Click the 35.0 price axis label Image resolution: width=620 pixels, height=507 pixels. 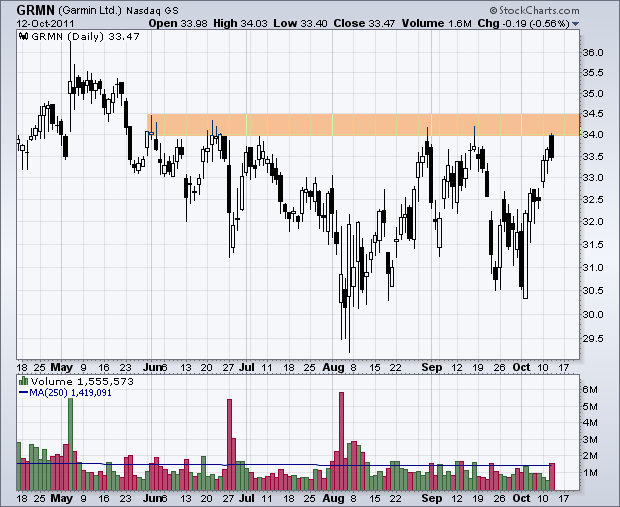[593, 94]
